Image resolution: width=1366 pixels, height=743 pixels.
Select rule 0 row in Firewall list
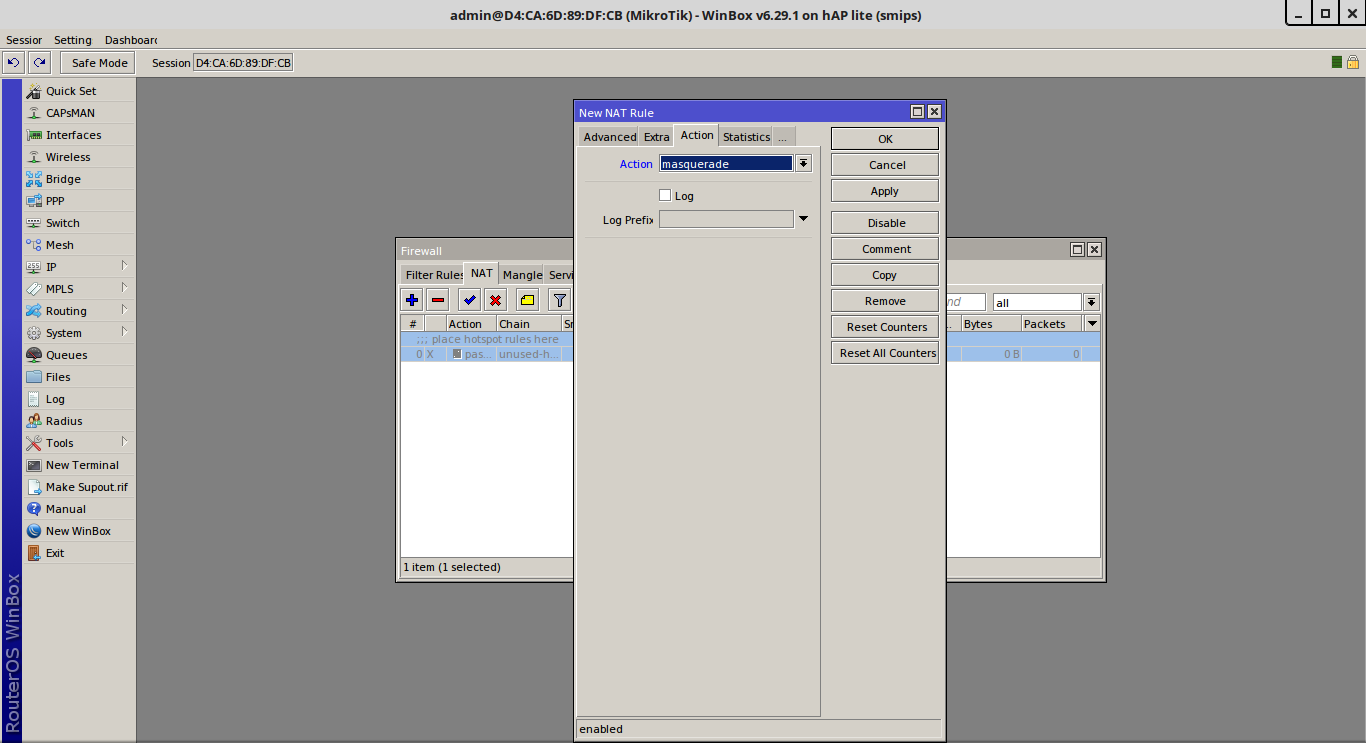click(750, 354)
